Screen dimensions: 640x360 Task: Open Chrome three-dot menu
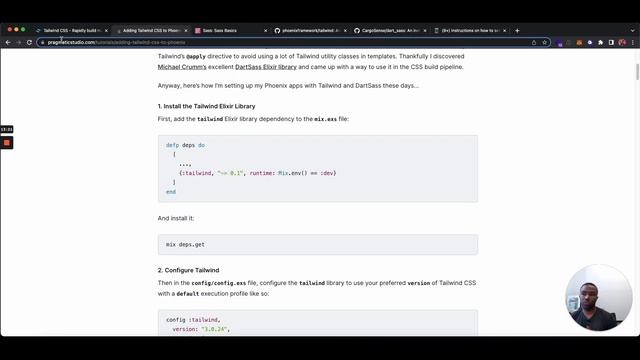point(633,42)
